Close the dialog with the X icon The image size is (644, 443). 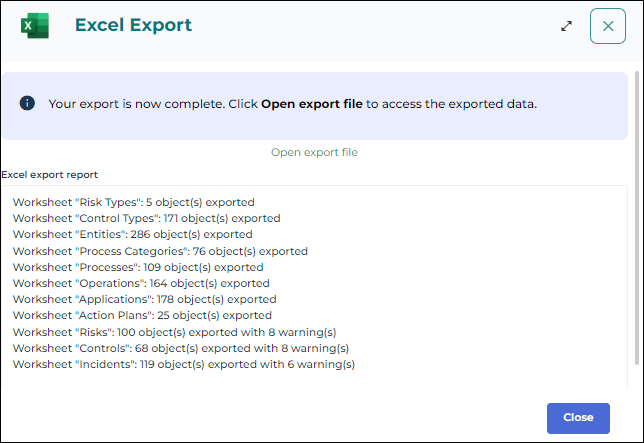607,26
